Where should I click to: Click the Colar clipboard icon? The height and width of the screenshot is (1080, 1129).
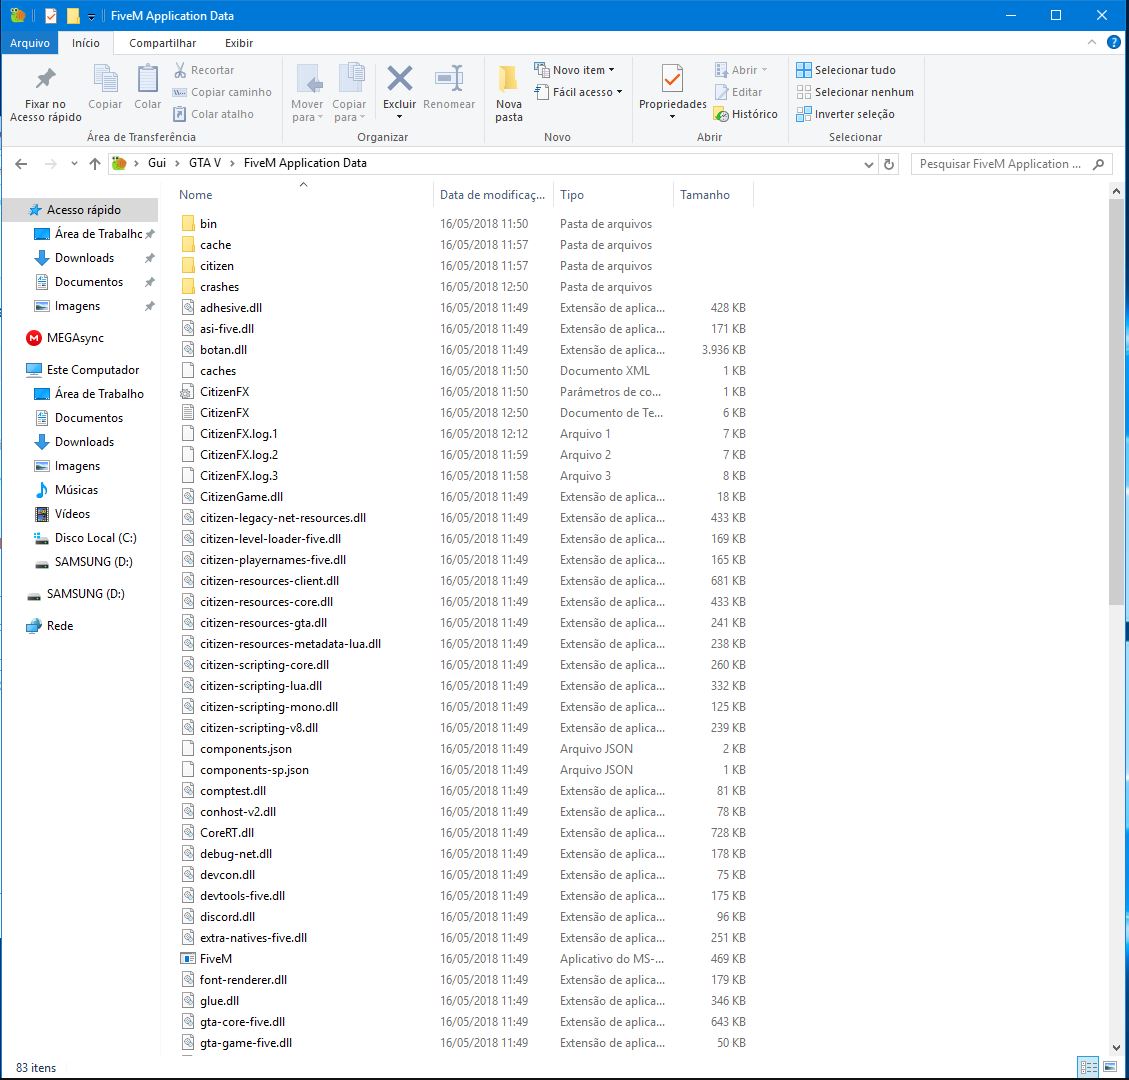(x=148, y=78)
